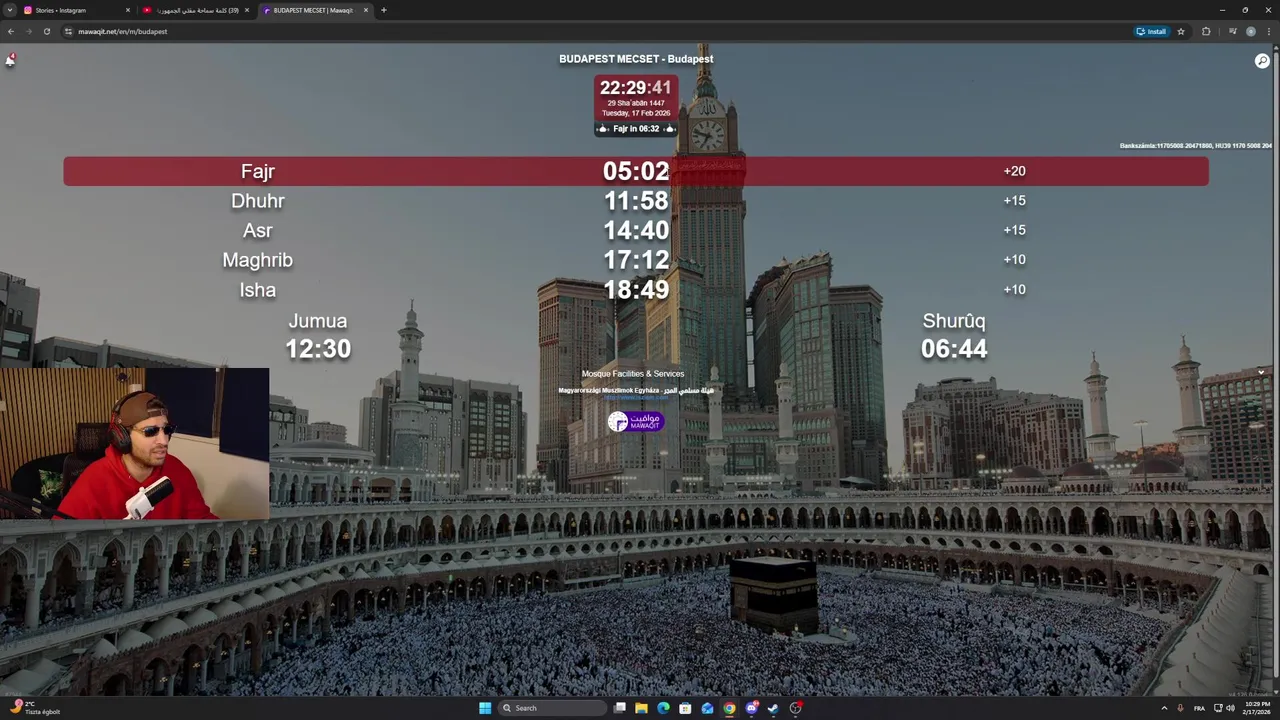1280x720 pixels.
Task: Click the Isha 18:49 time
Action: coord(636,290)
